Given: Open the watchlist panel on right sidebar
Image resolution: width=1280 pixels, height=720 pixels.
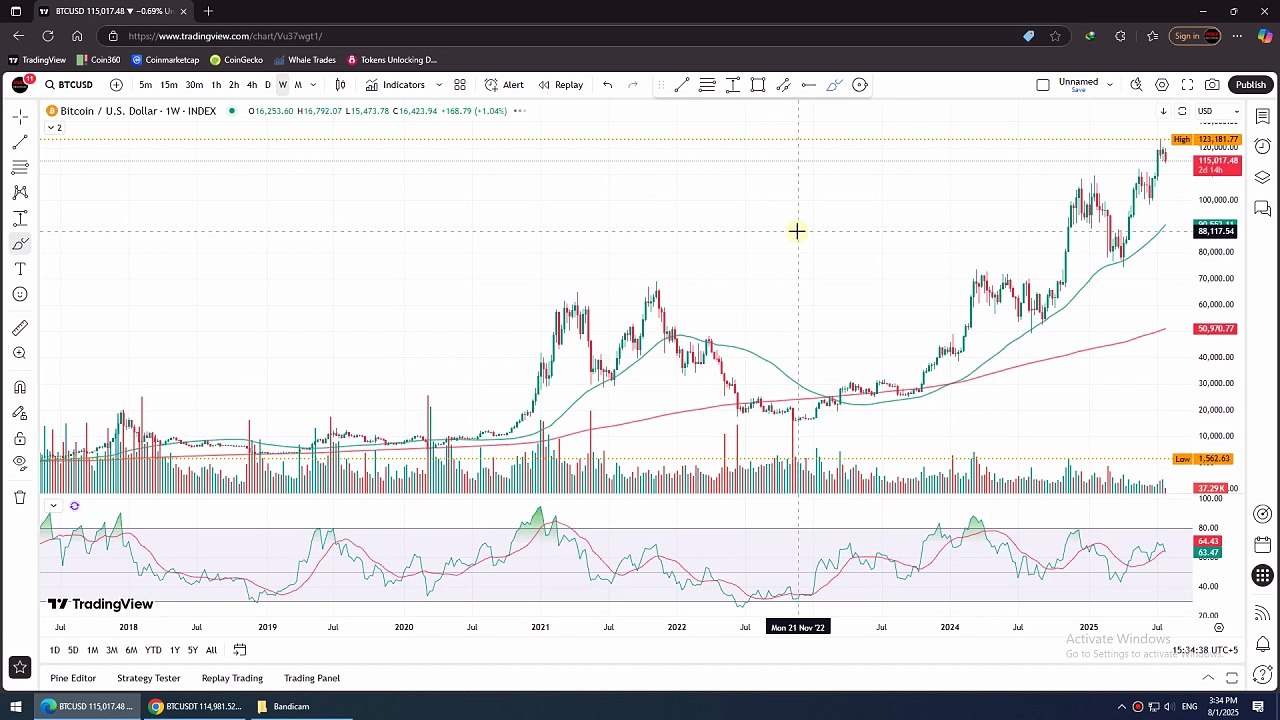Looking at the screenshot, I should [1263, 117].
